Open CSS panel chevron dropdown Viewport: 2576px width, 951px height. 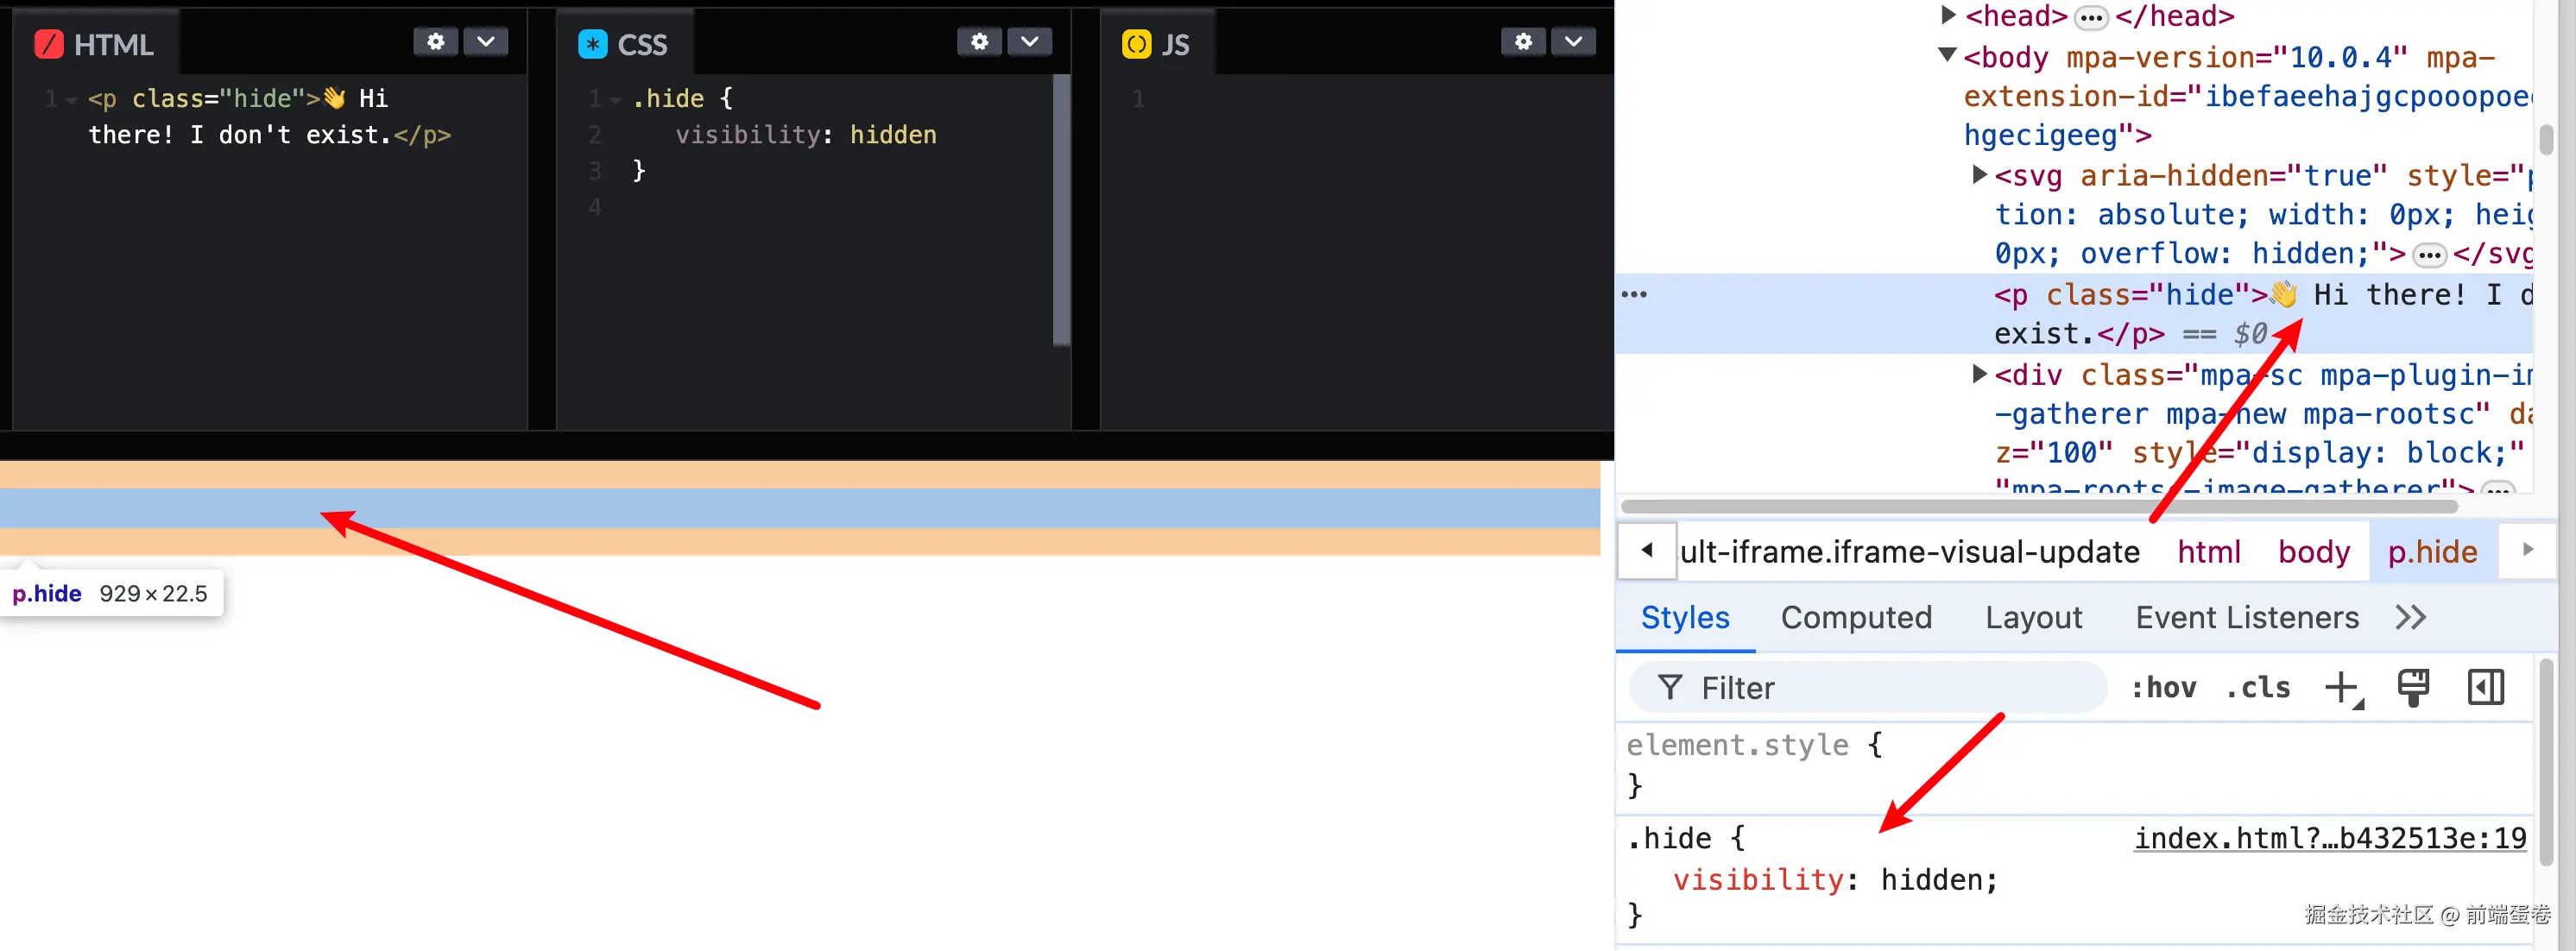click(x=1029, y=42)
